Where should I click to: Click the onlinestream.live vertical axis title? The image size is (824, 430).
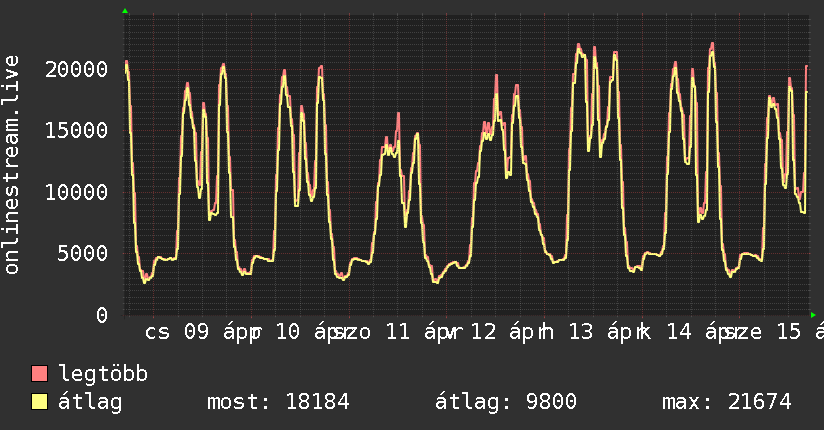pyautogui.click(x=12, y=165)
